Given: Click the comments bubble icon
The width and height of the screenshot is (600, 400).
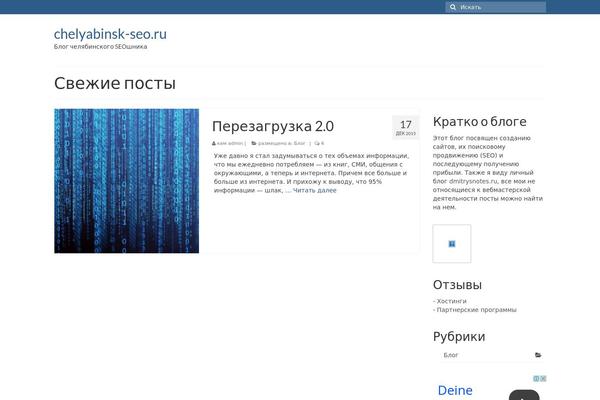Looking at the screenshot, I should (x=317, y=143).
